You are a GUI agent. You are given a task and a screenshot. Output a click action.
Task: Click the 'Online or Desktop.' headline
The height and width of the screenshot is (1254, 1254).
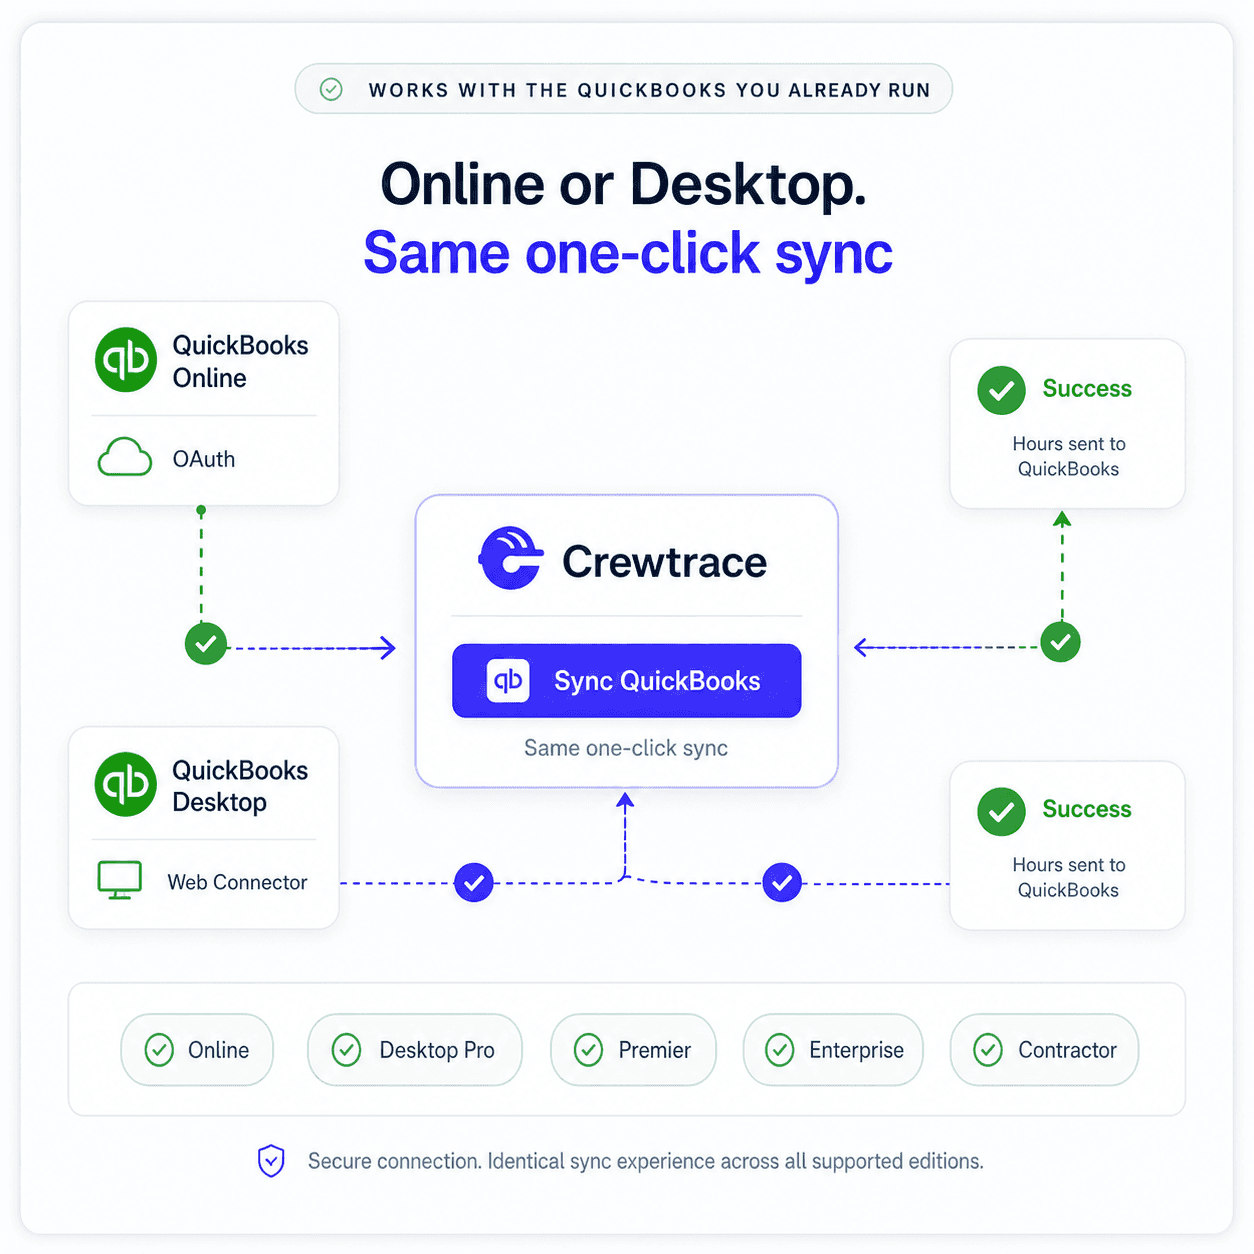coord(624,184)
